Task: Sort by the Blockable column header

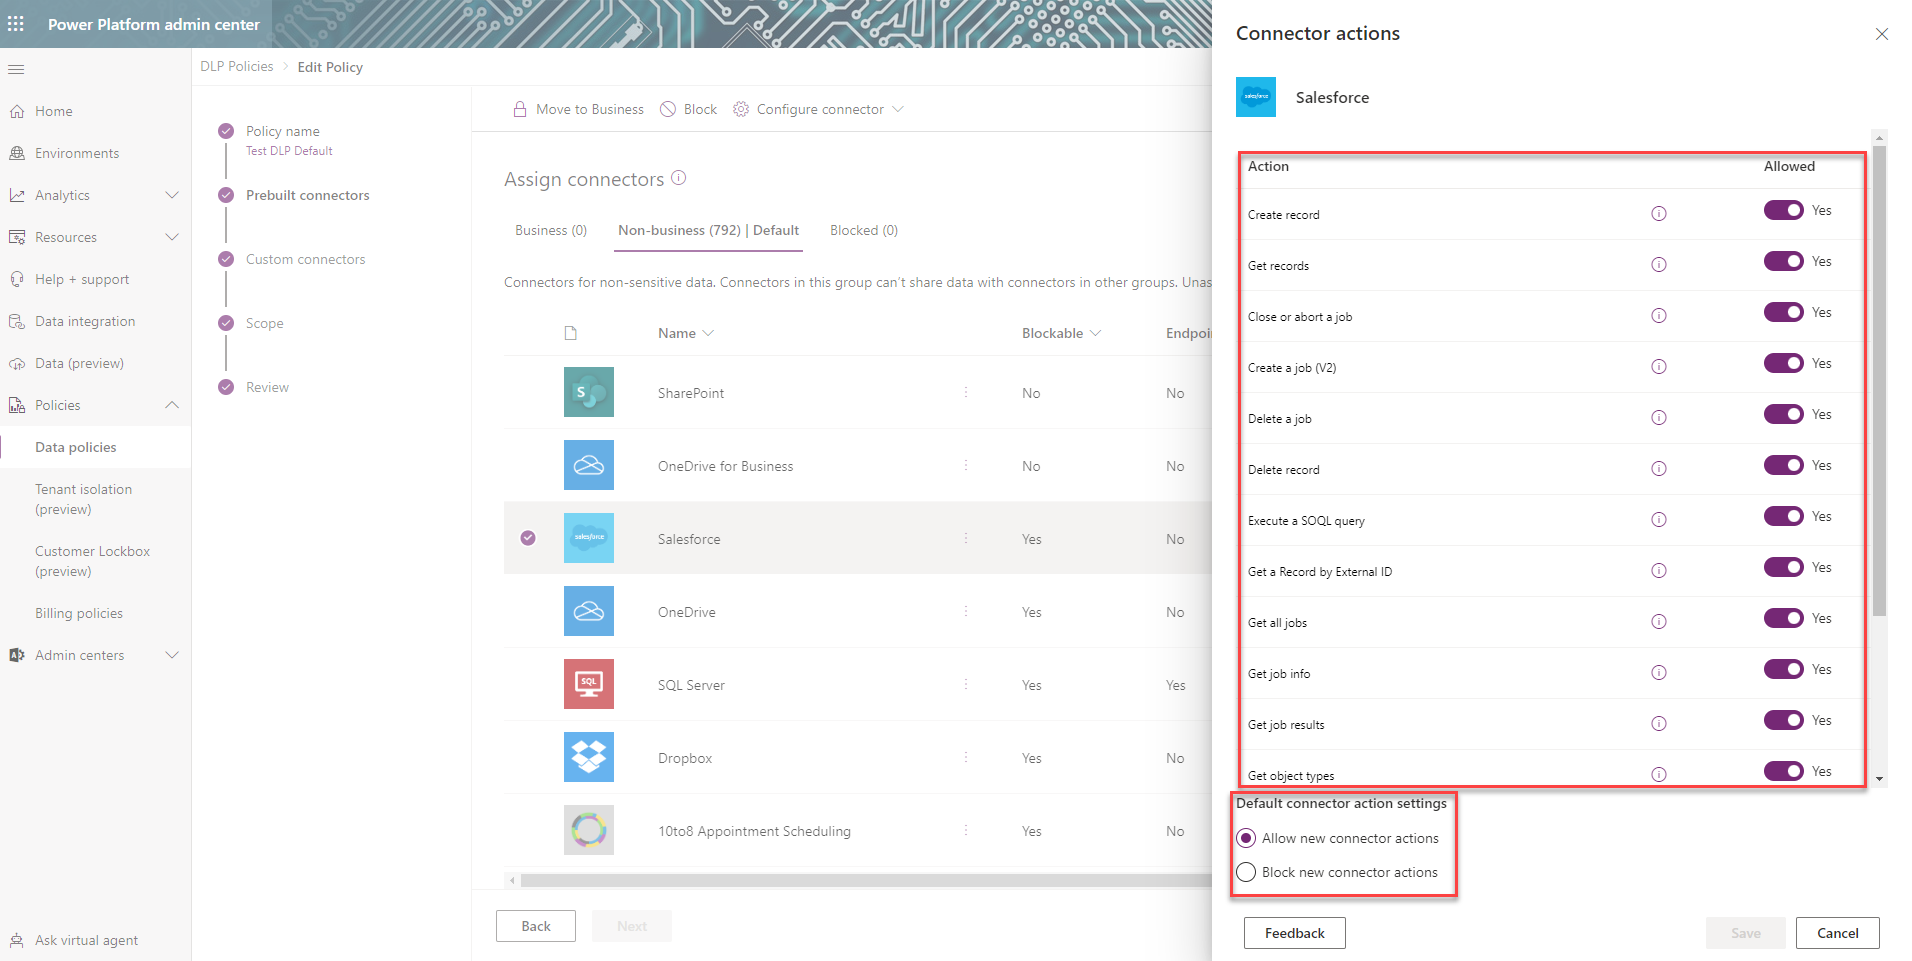Action: (1061, 333)
